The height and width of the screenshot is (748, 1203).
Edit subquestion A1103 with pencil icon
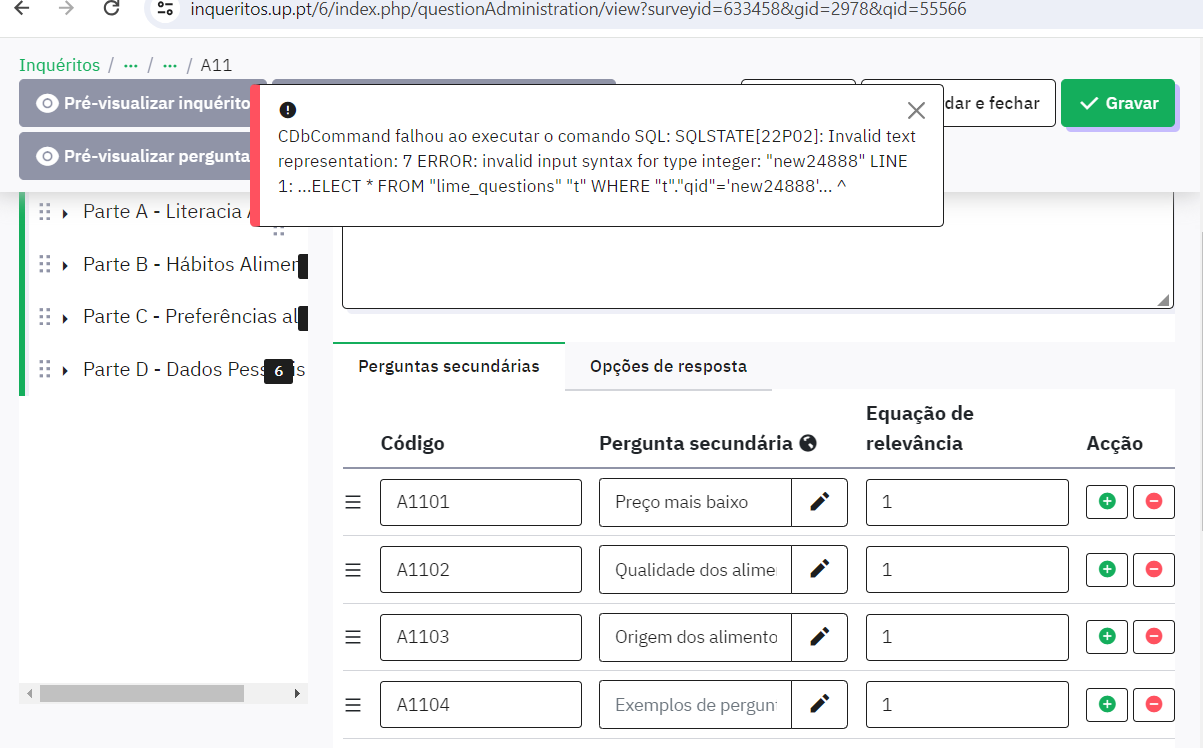tap(820, 637)
